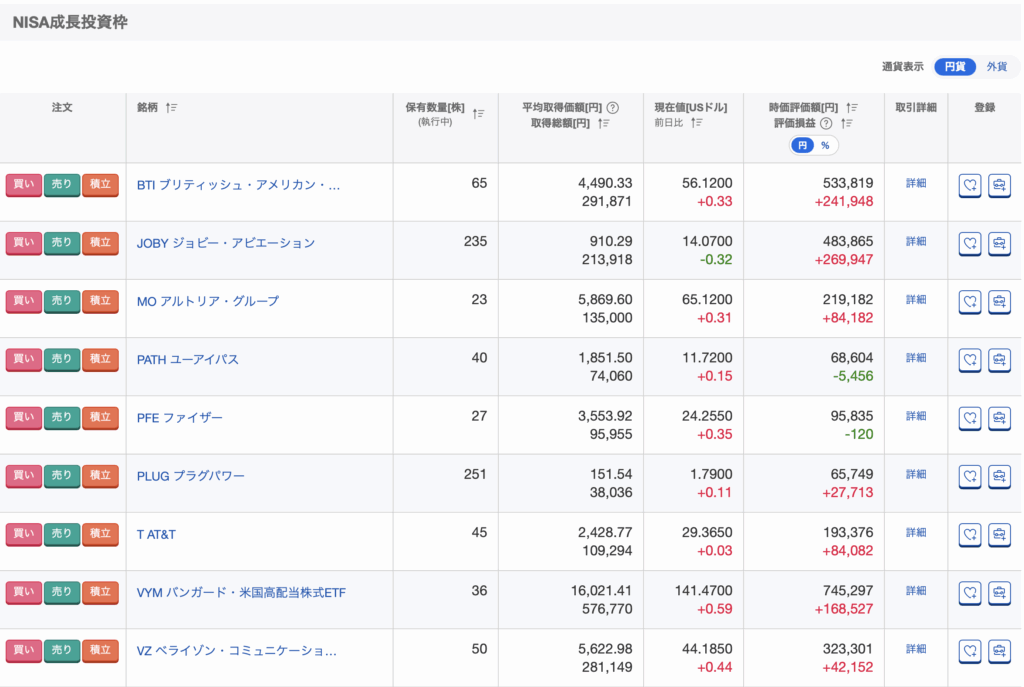
Task: Click help icon beside 平均取得価額
Action: (x=613, y=108)
